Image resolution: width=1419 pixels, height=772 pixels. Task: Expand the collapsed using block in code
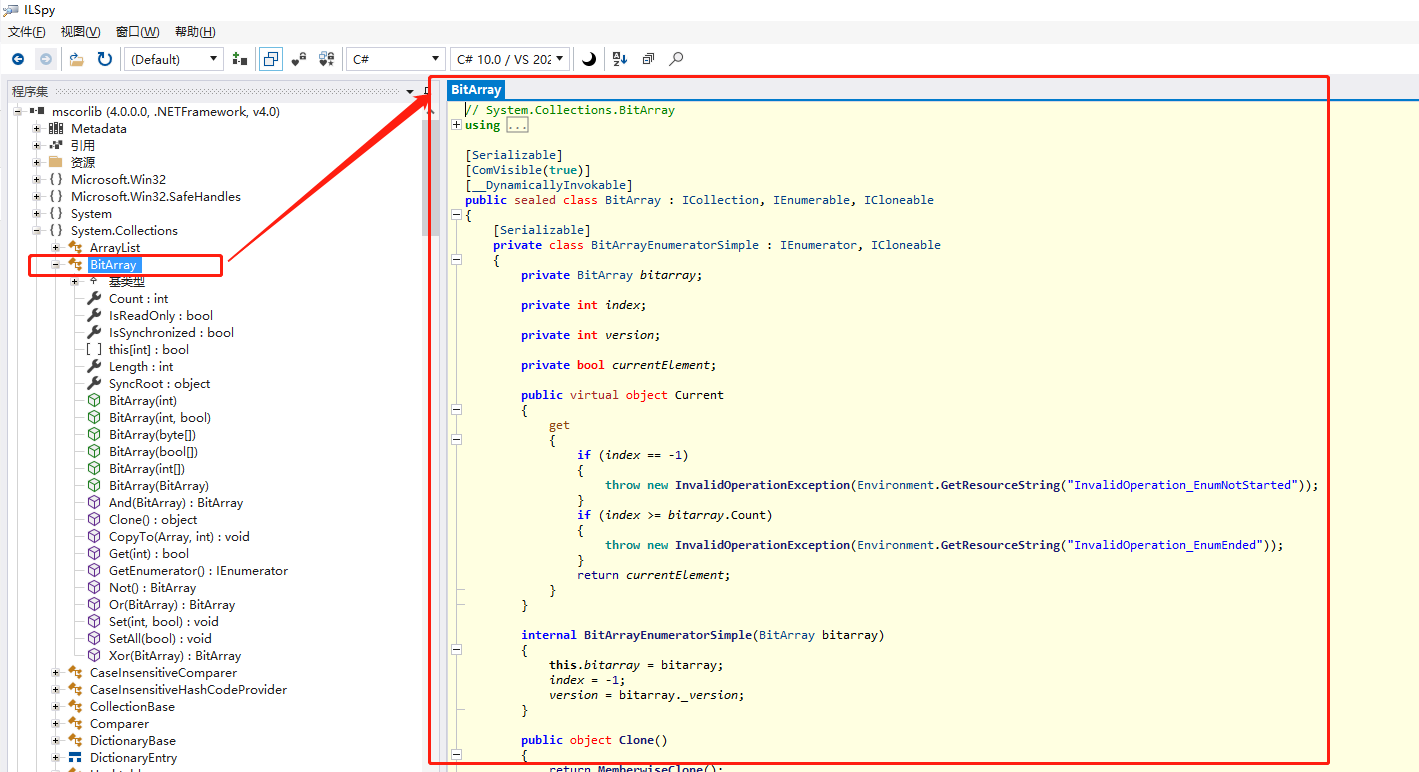coord(456,125)
